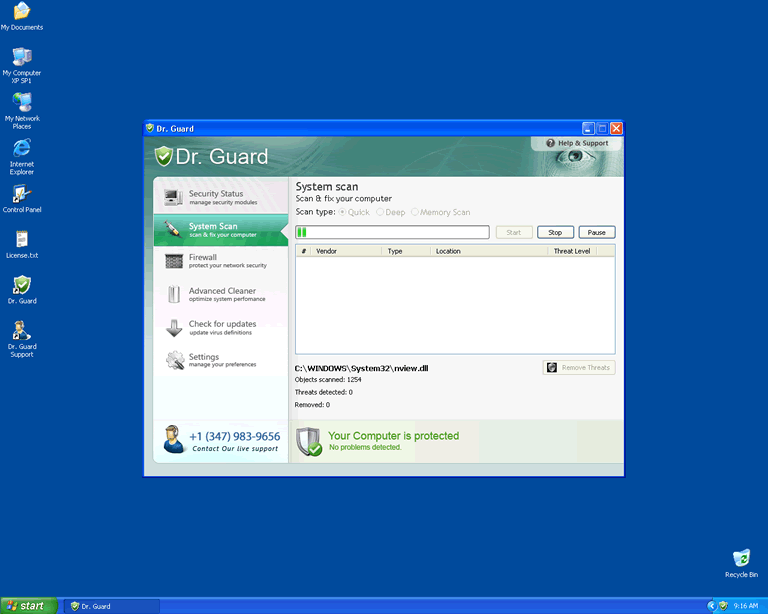Select the Deep scan type
The width and height of the screenshot is (768, 614).
click(380, 212)
